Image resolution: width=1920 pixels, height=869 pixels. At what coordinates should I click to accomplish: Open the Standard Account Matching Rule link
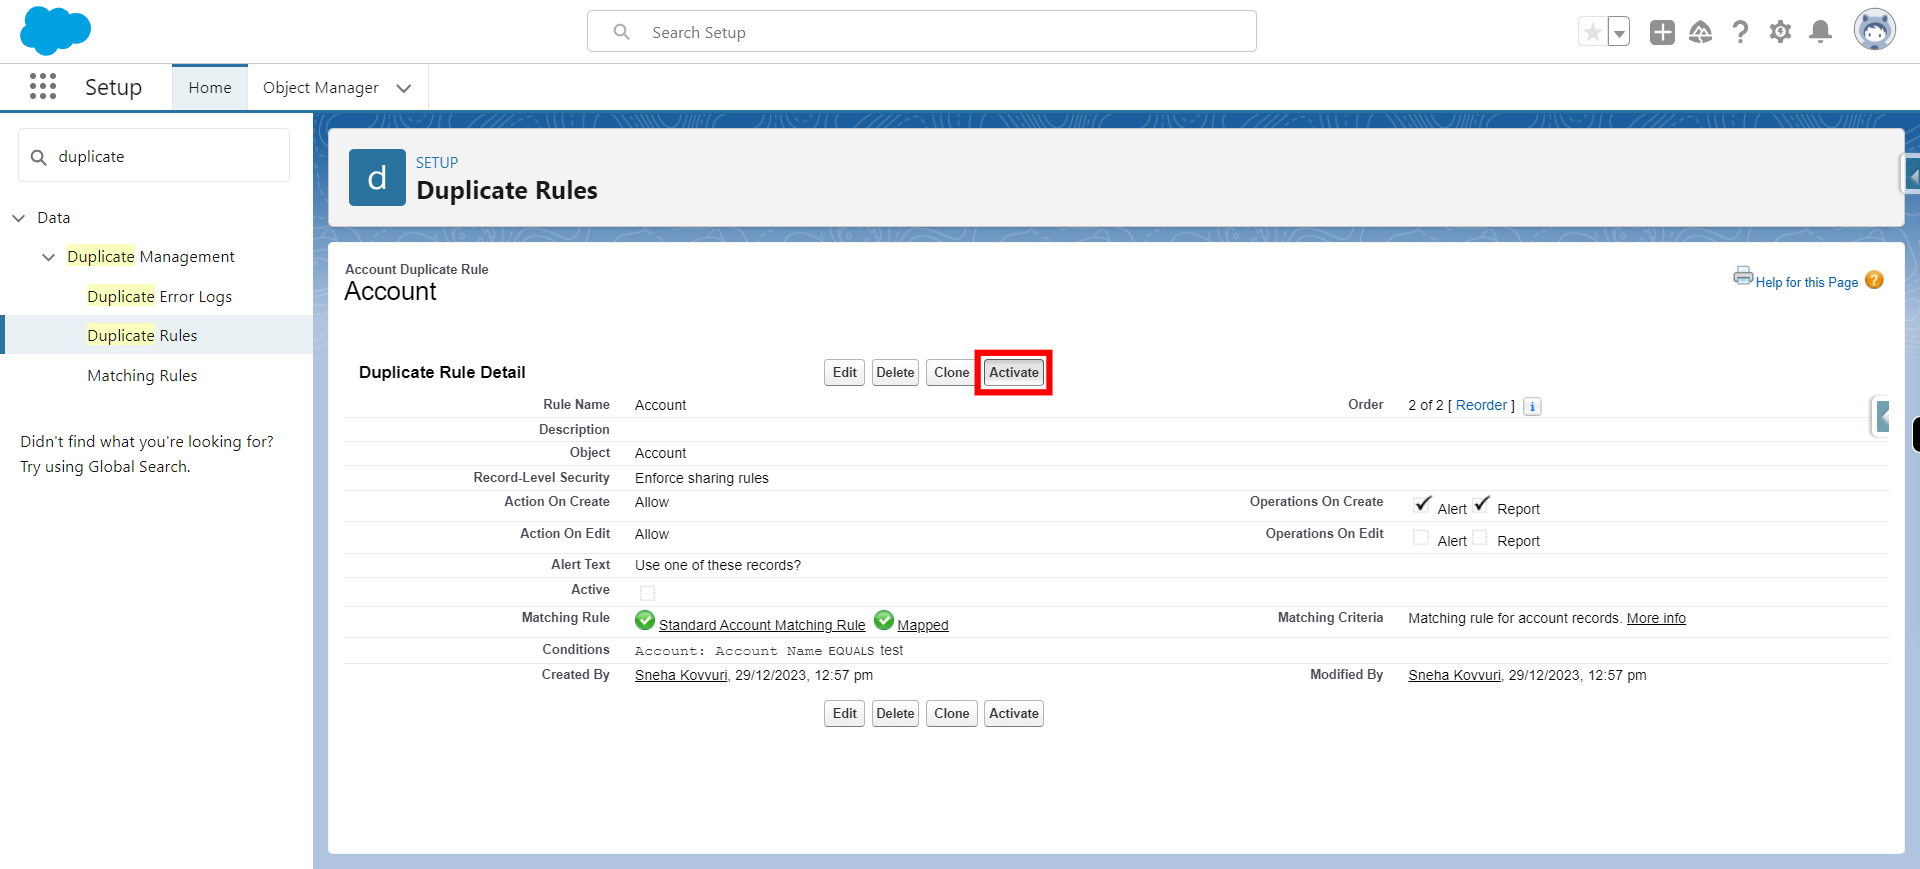[x=762, y=625]
